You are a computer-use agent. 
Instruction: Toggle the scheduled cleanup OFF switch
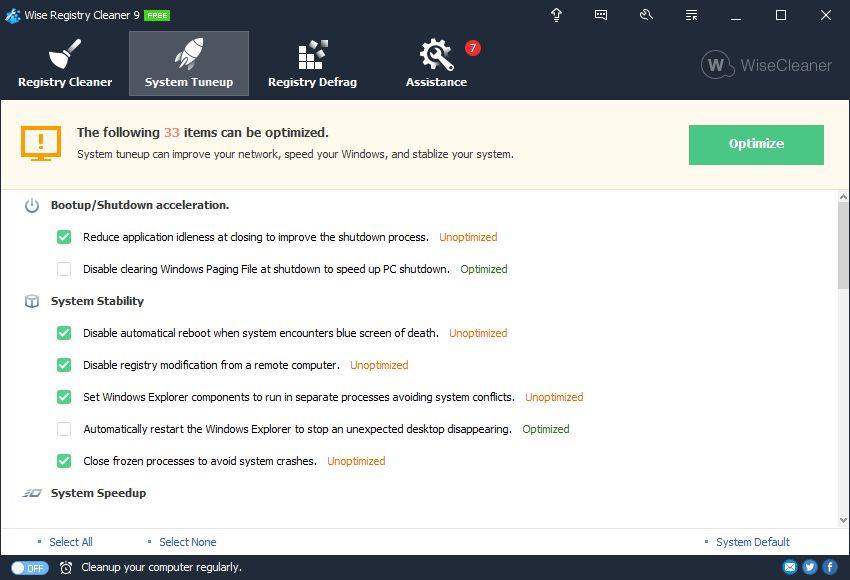point(30,567)
